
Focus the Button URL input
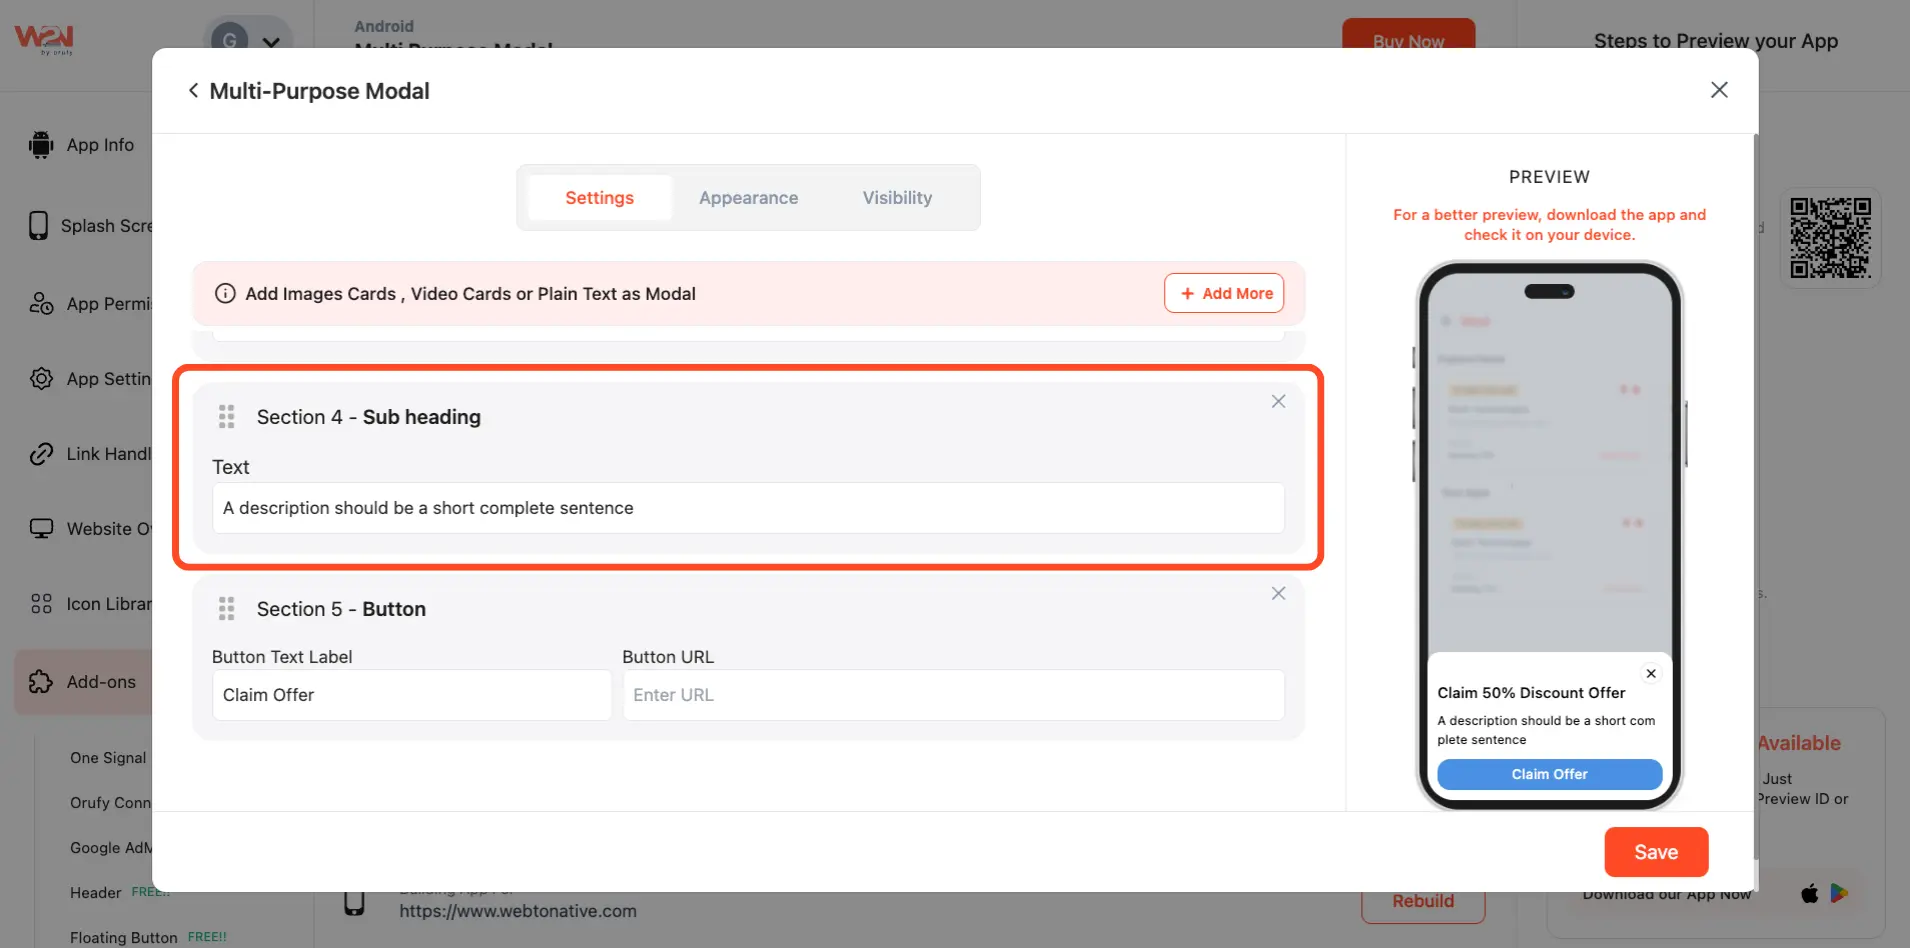point(952,695)
